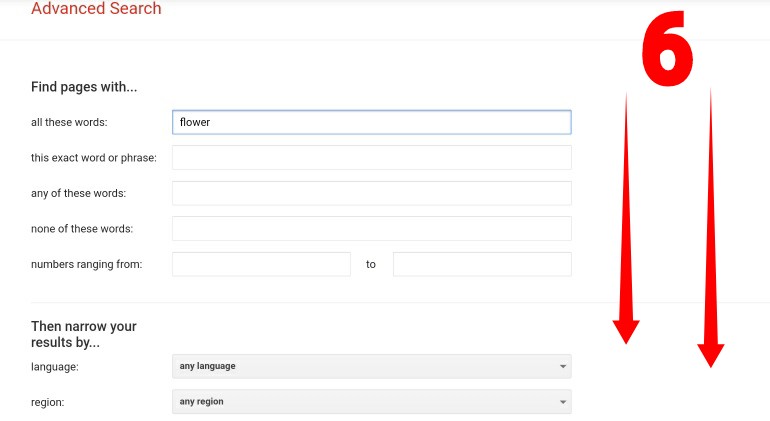The height and width of the screenshot is (421, 770).
Task: Focus the 'all these words' field containing flower
Action: point(372,122)
